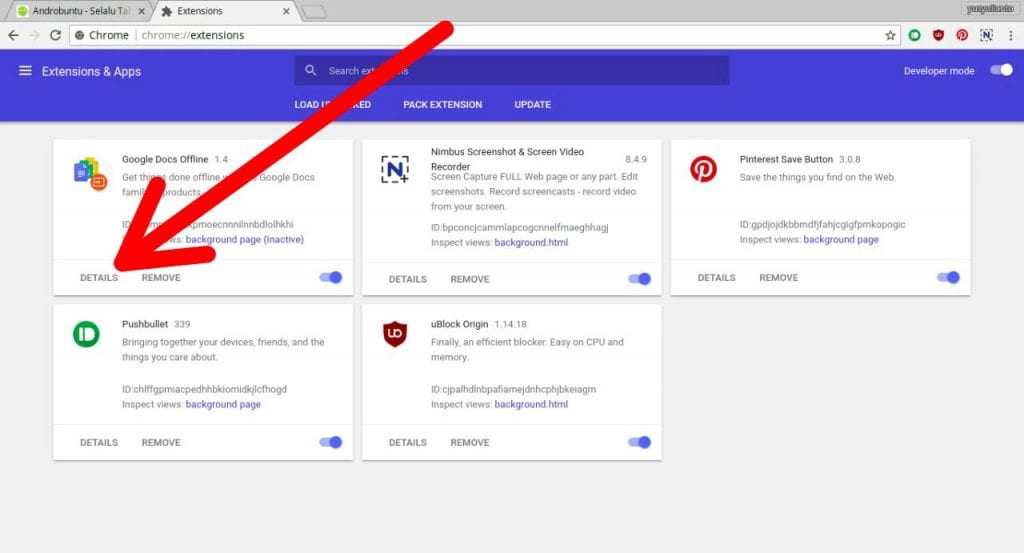Click the chrome://extensions address bar
1024x553 pixels.
485,35
